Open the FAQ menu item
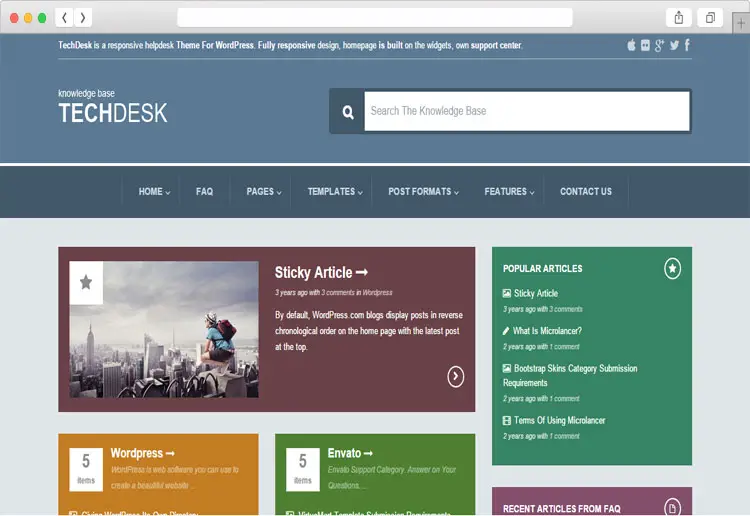This screenshot has width=750, height=516. point(204,192)
